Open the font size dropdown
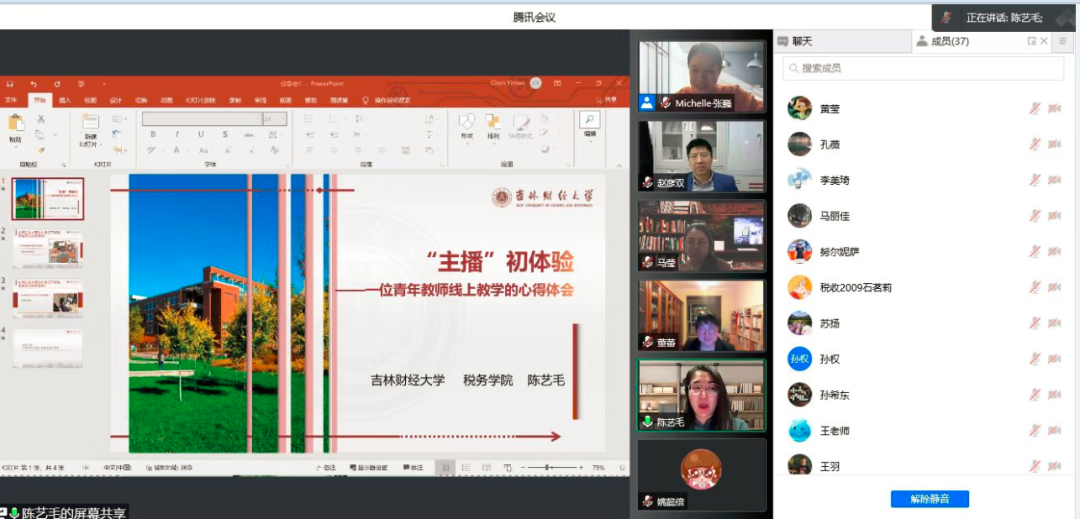Screen dimensions: 1080x519 coord(274,119)
